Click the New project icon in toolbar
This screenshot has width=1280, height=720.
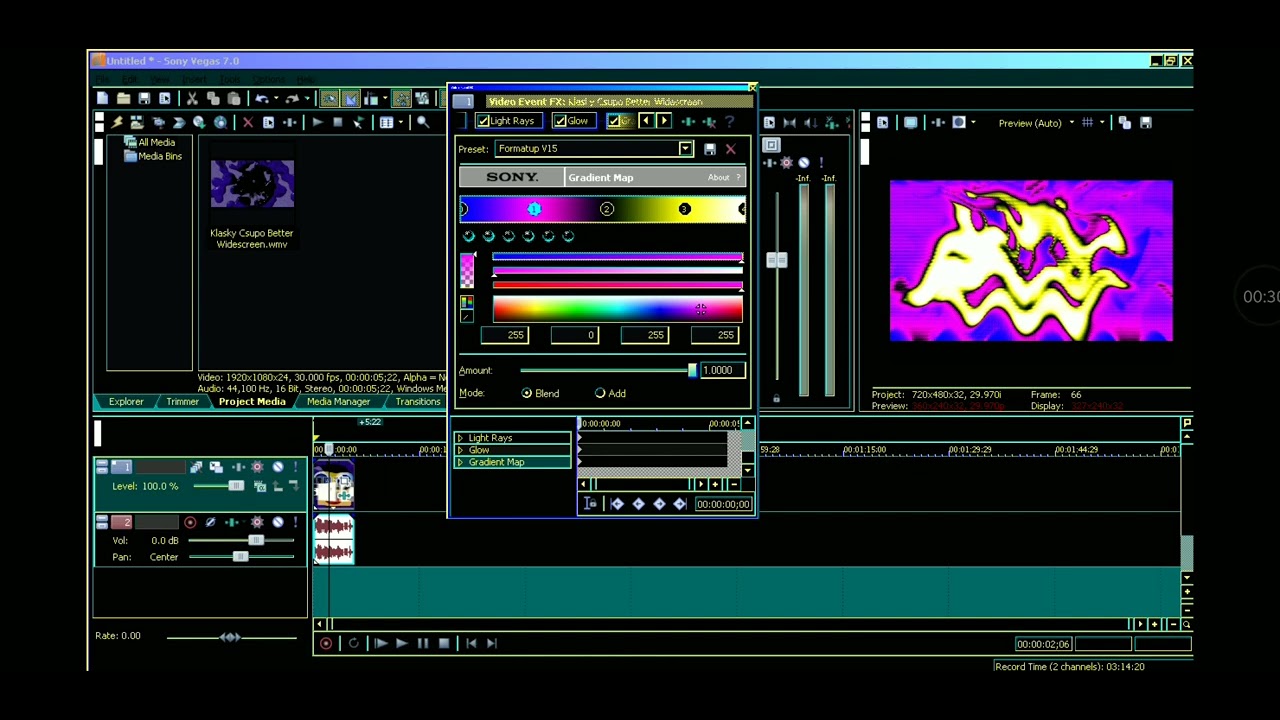tap(103, 98)
